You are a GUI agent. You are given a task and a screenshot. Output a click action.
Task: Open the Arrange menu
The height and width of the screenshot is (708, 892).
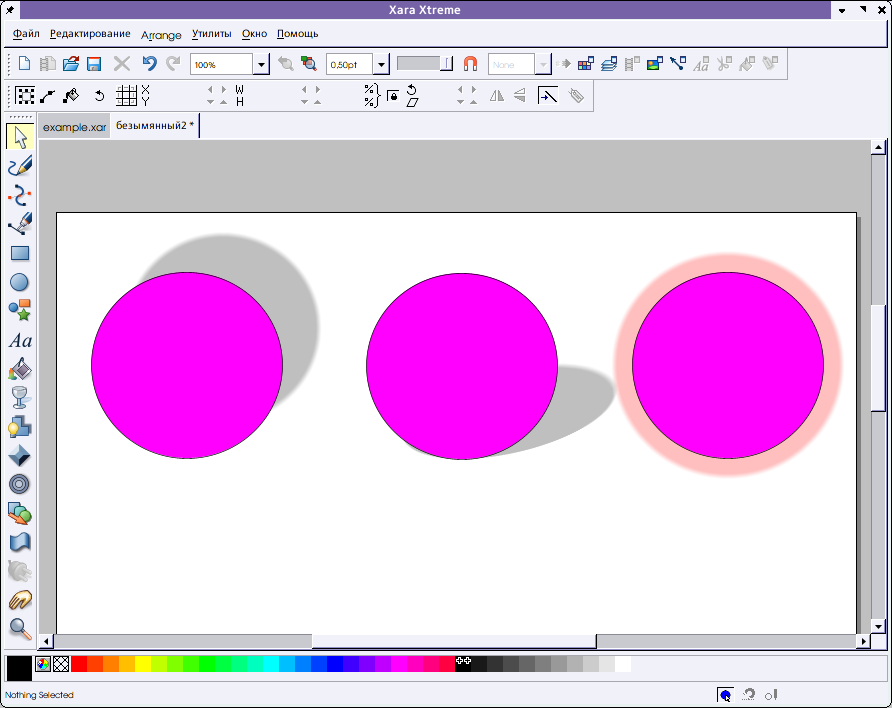coord(161,35)
